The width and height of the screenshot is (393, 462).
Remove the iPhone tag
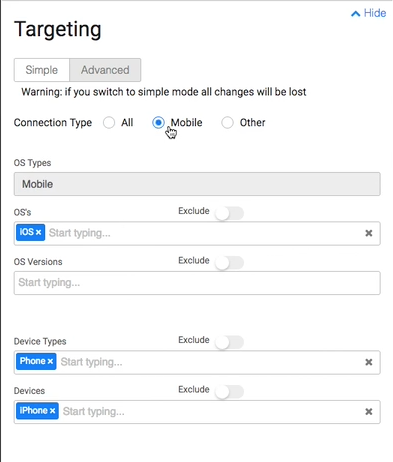53,411
